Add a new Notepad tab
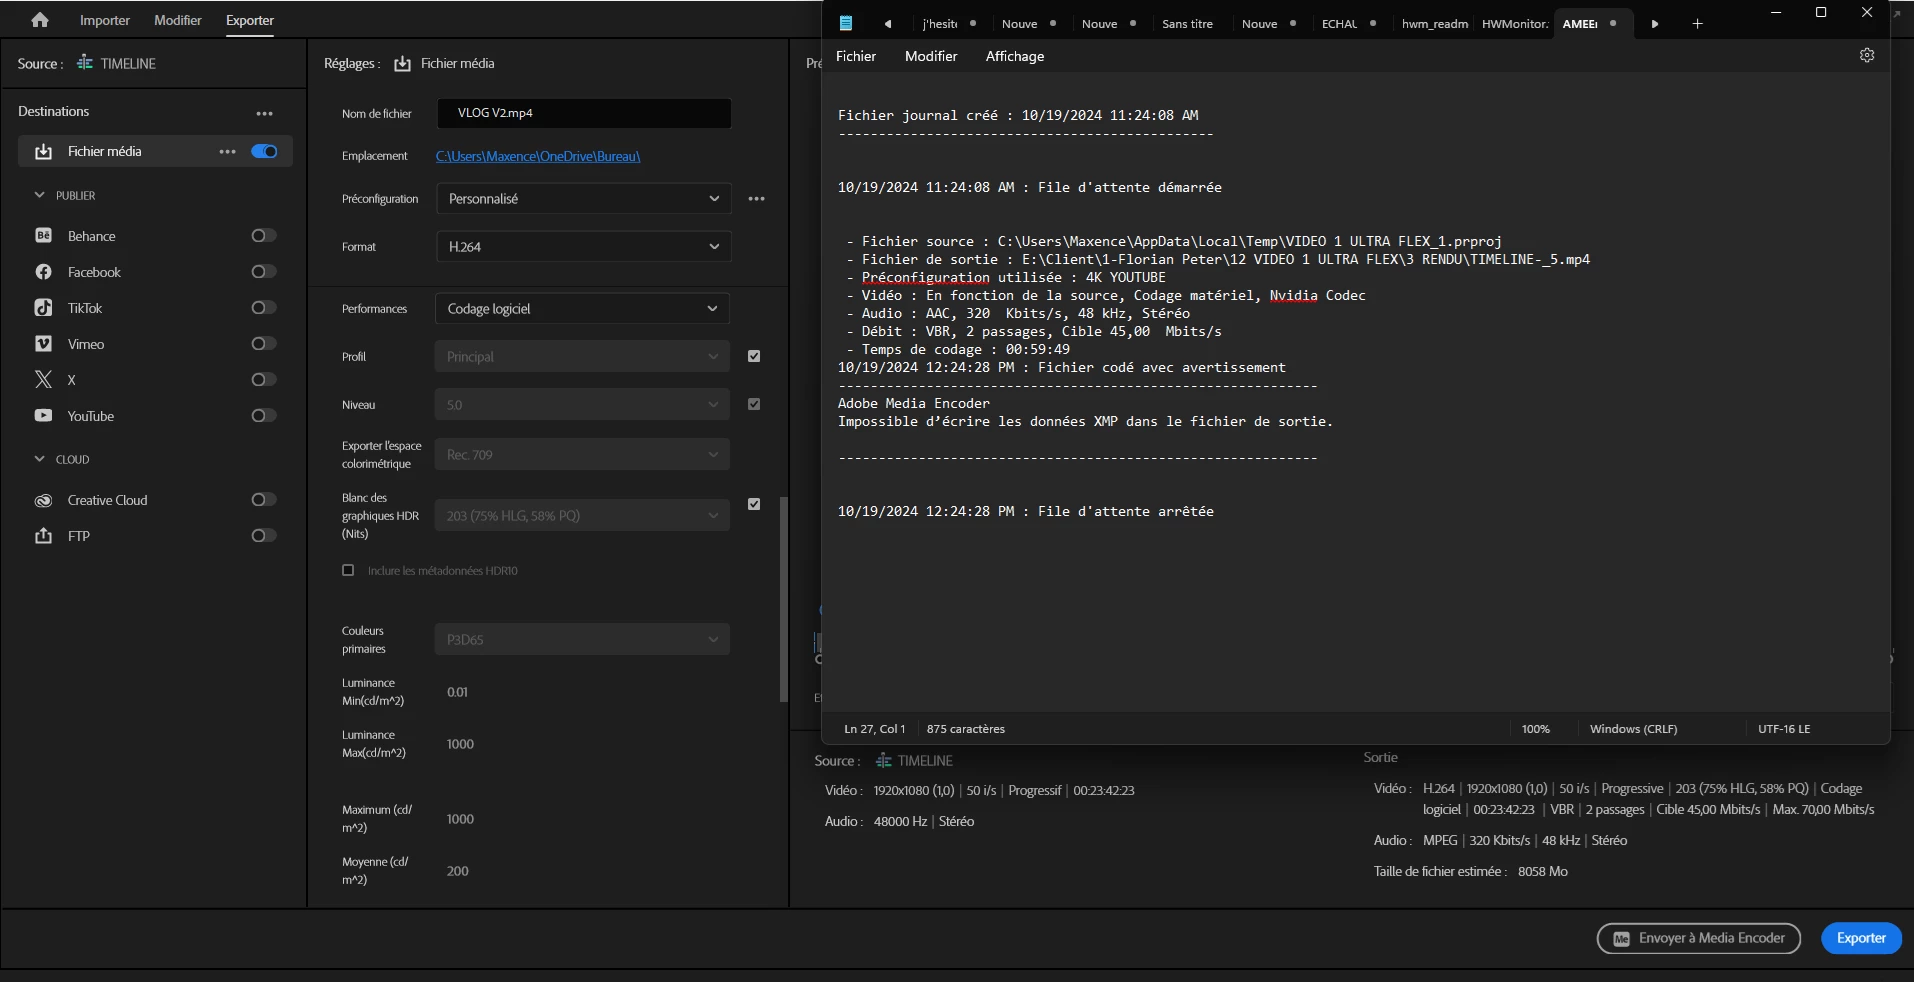 1697,23
